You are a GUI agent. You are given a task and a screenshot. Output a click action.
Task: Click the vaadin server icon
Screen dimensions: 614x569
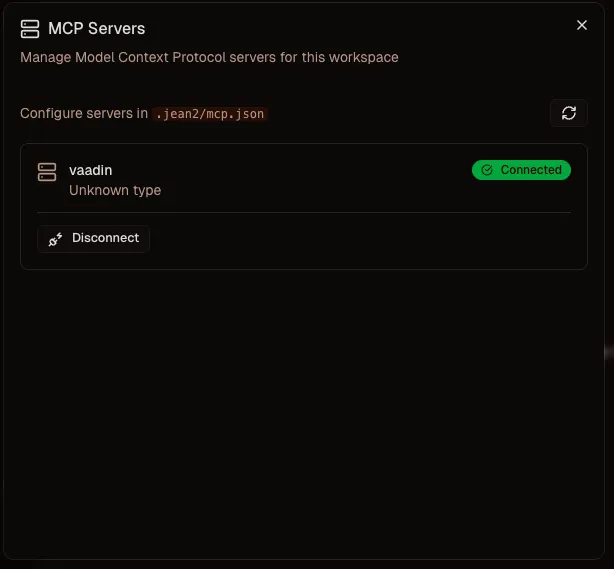[47, 172]
